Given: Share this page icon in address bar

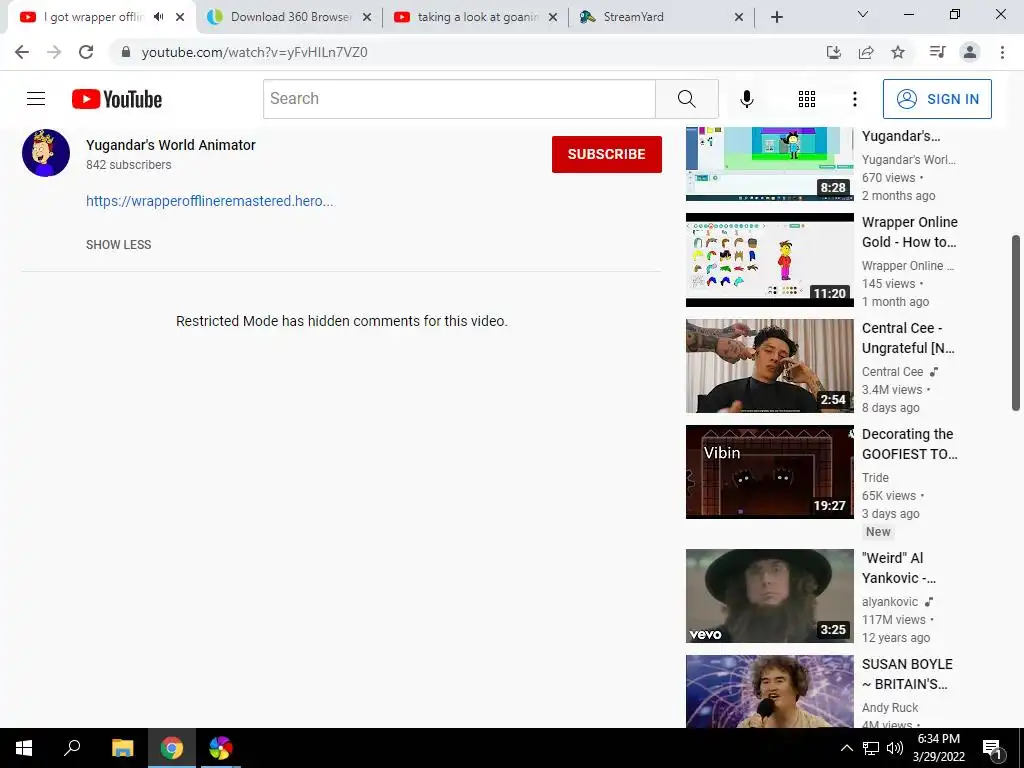Looking at the screenshot, I should click(866, 52).
